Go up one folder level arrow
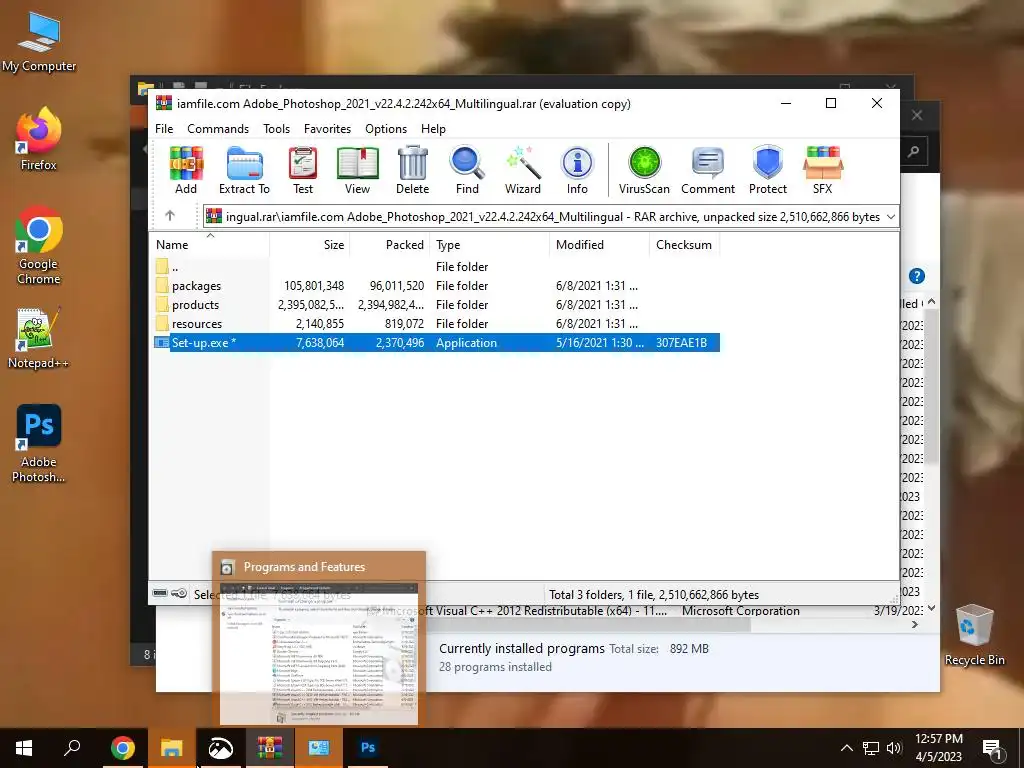 [x=170, y=216]
